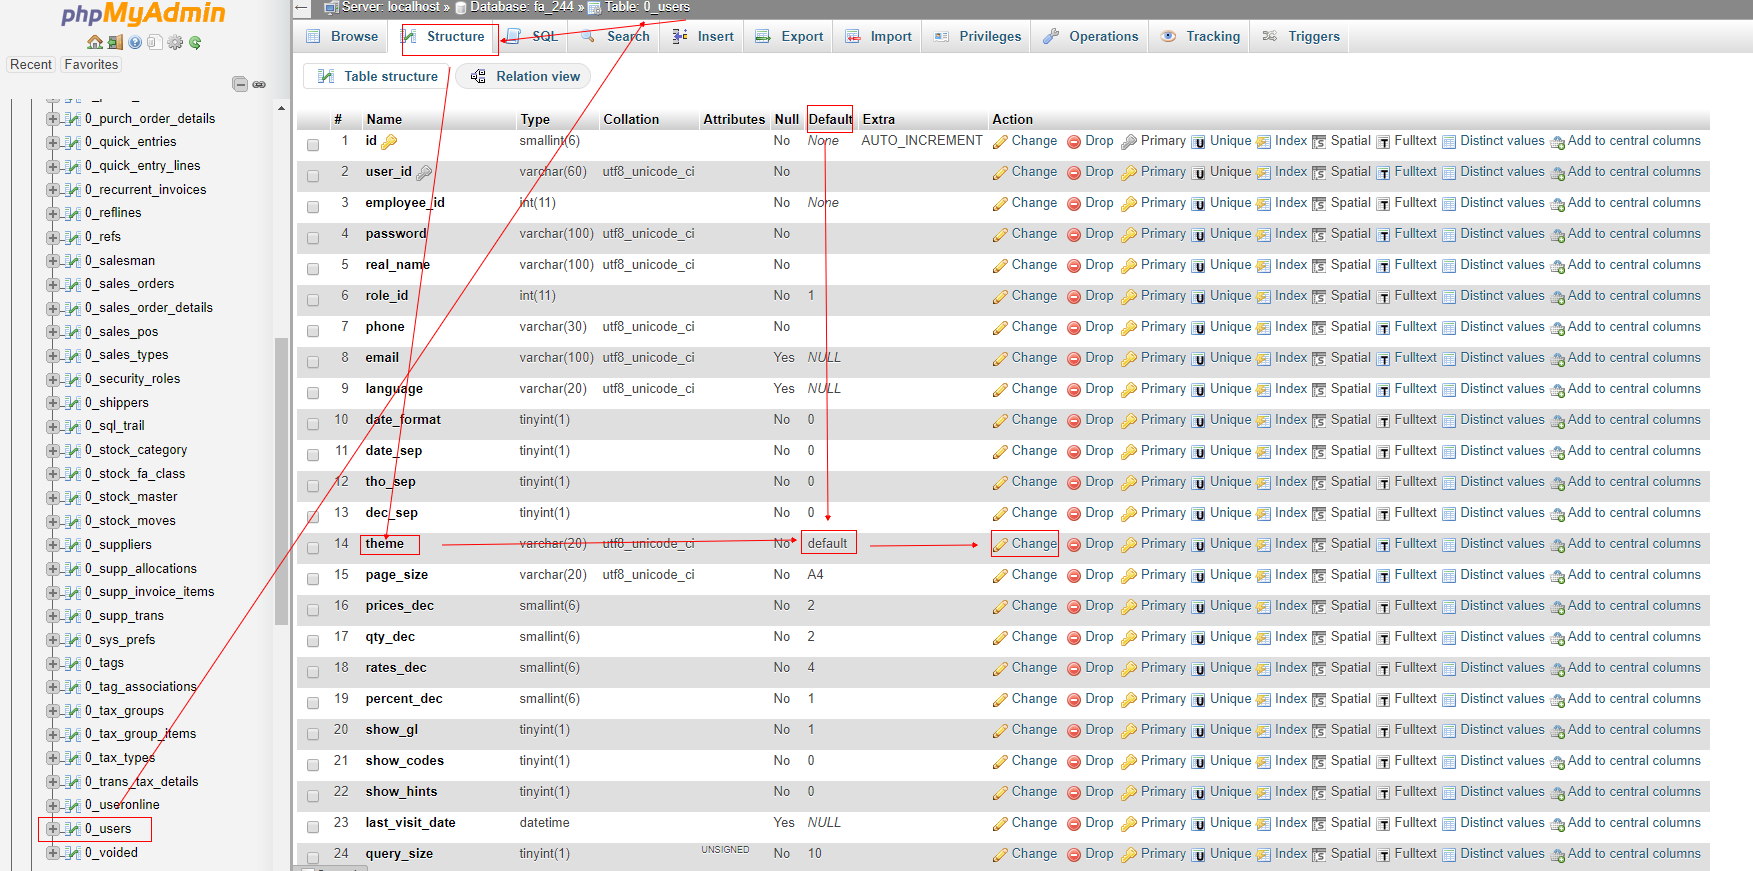Click the pencil Change icon for email column
Screen dimensions: 1753x871
pos(1000,359)
